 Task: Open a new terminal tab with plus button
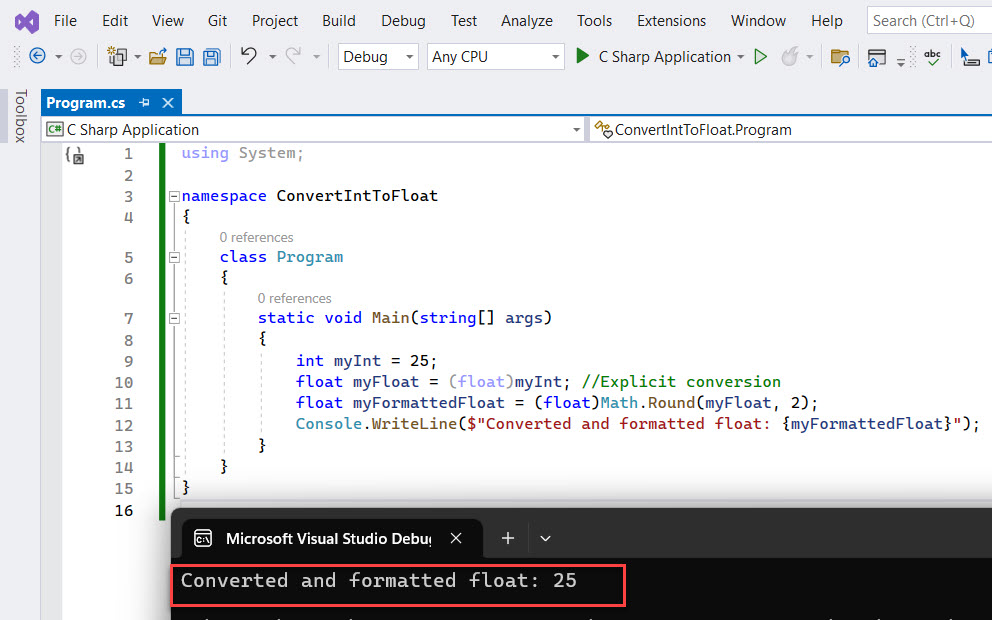(x=507, y=538)
